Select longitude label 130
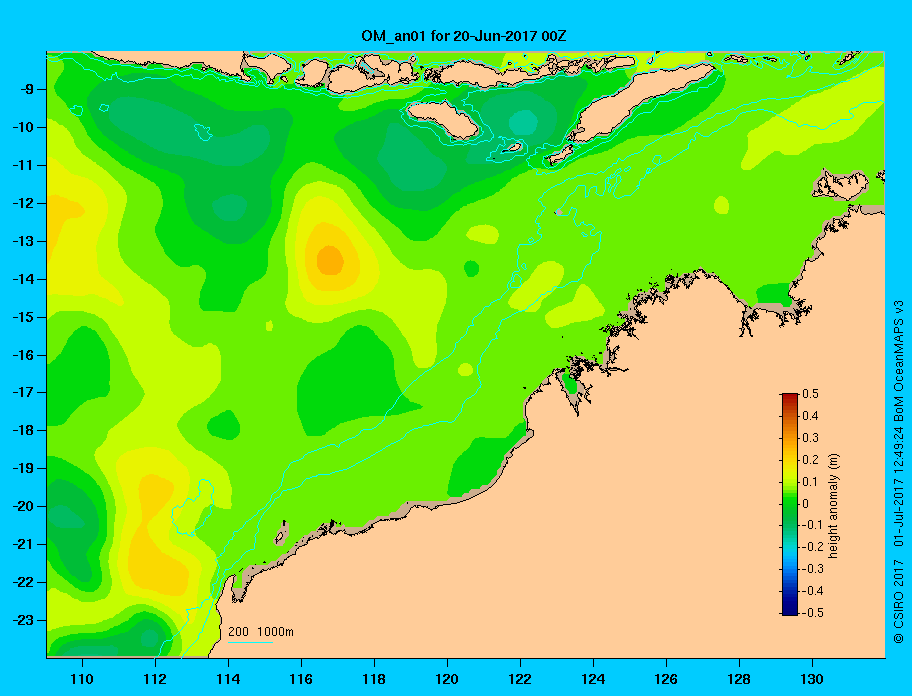 (x=812, y=679)
